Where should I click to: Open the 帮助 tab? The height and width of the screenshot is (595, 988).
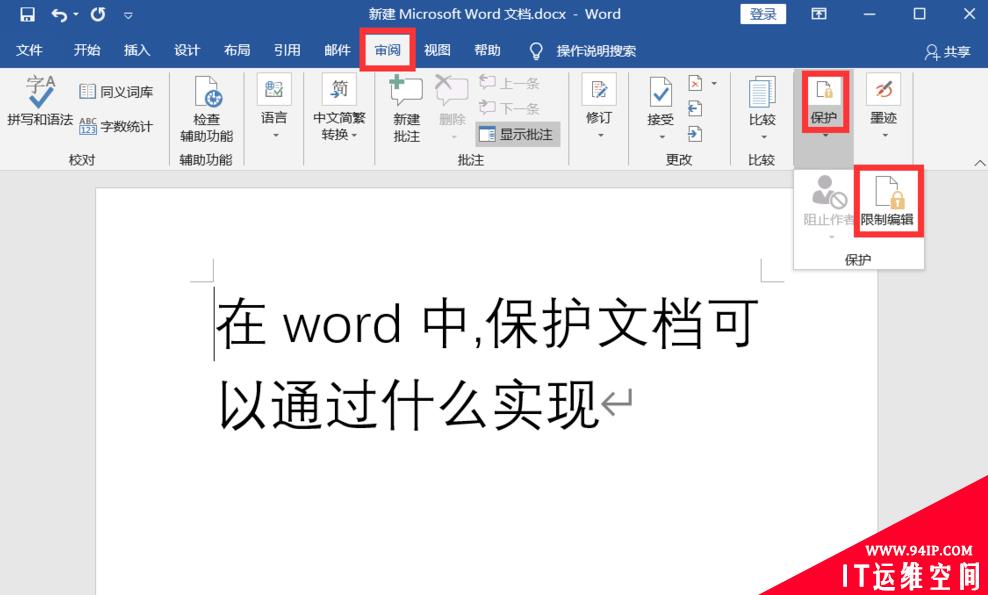[x=488, y=50]
